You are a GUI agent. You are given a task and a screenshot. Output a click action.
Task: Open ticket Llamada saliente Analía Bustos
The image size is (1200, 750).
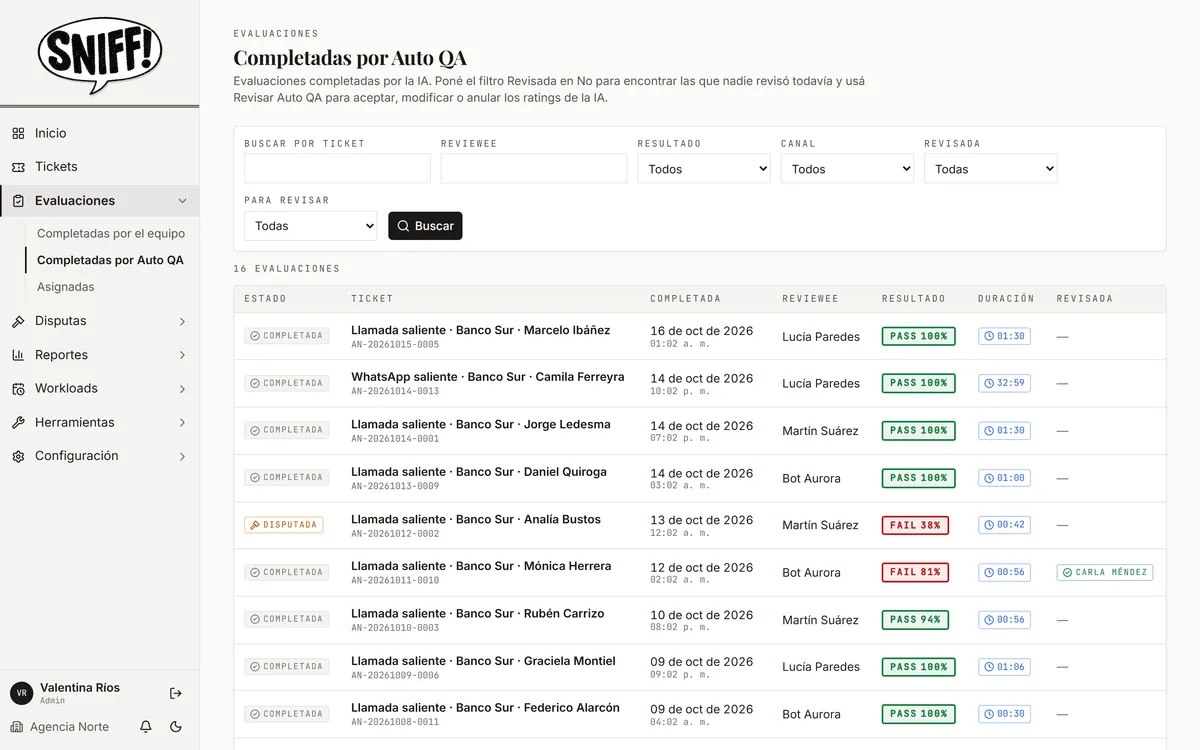click(x=476, y=519)
